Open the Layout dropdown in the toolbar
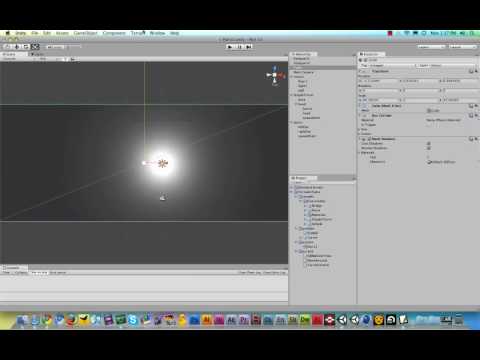Viewport: 480px width, 360px height. point(462,47)
